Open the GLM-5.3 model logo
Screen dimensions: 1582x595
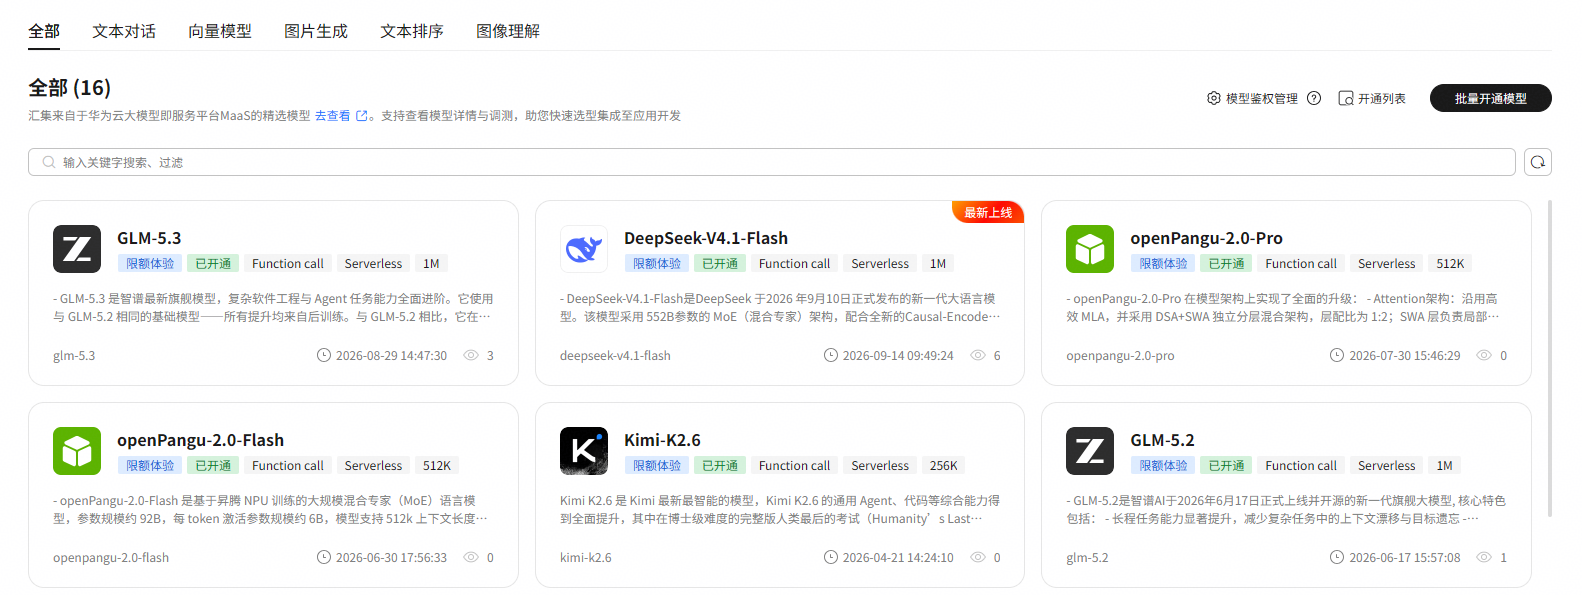pyautogui.click(x=77, y=249)
